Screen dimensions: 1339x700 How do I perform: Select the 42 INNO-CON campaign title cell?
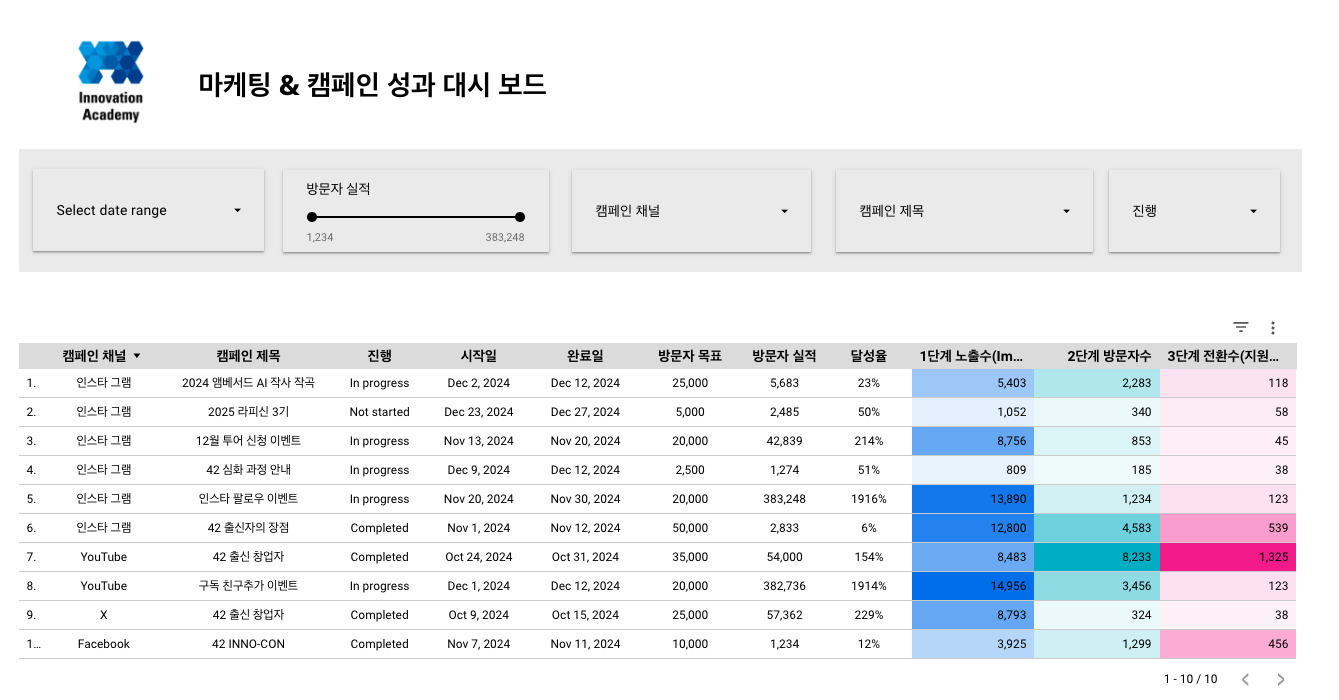248,644
